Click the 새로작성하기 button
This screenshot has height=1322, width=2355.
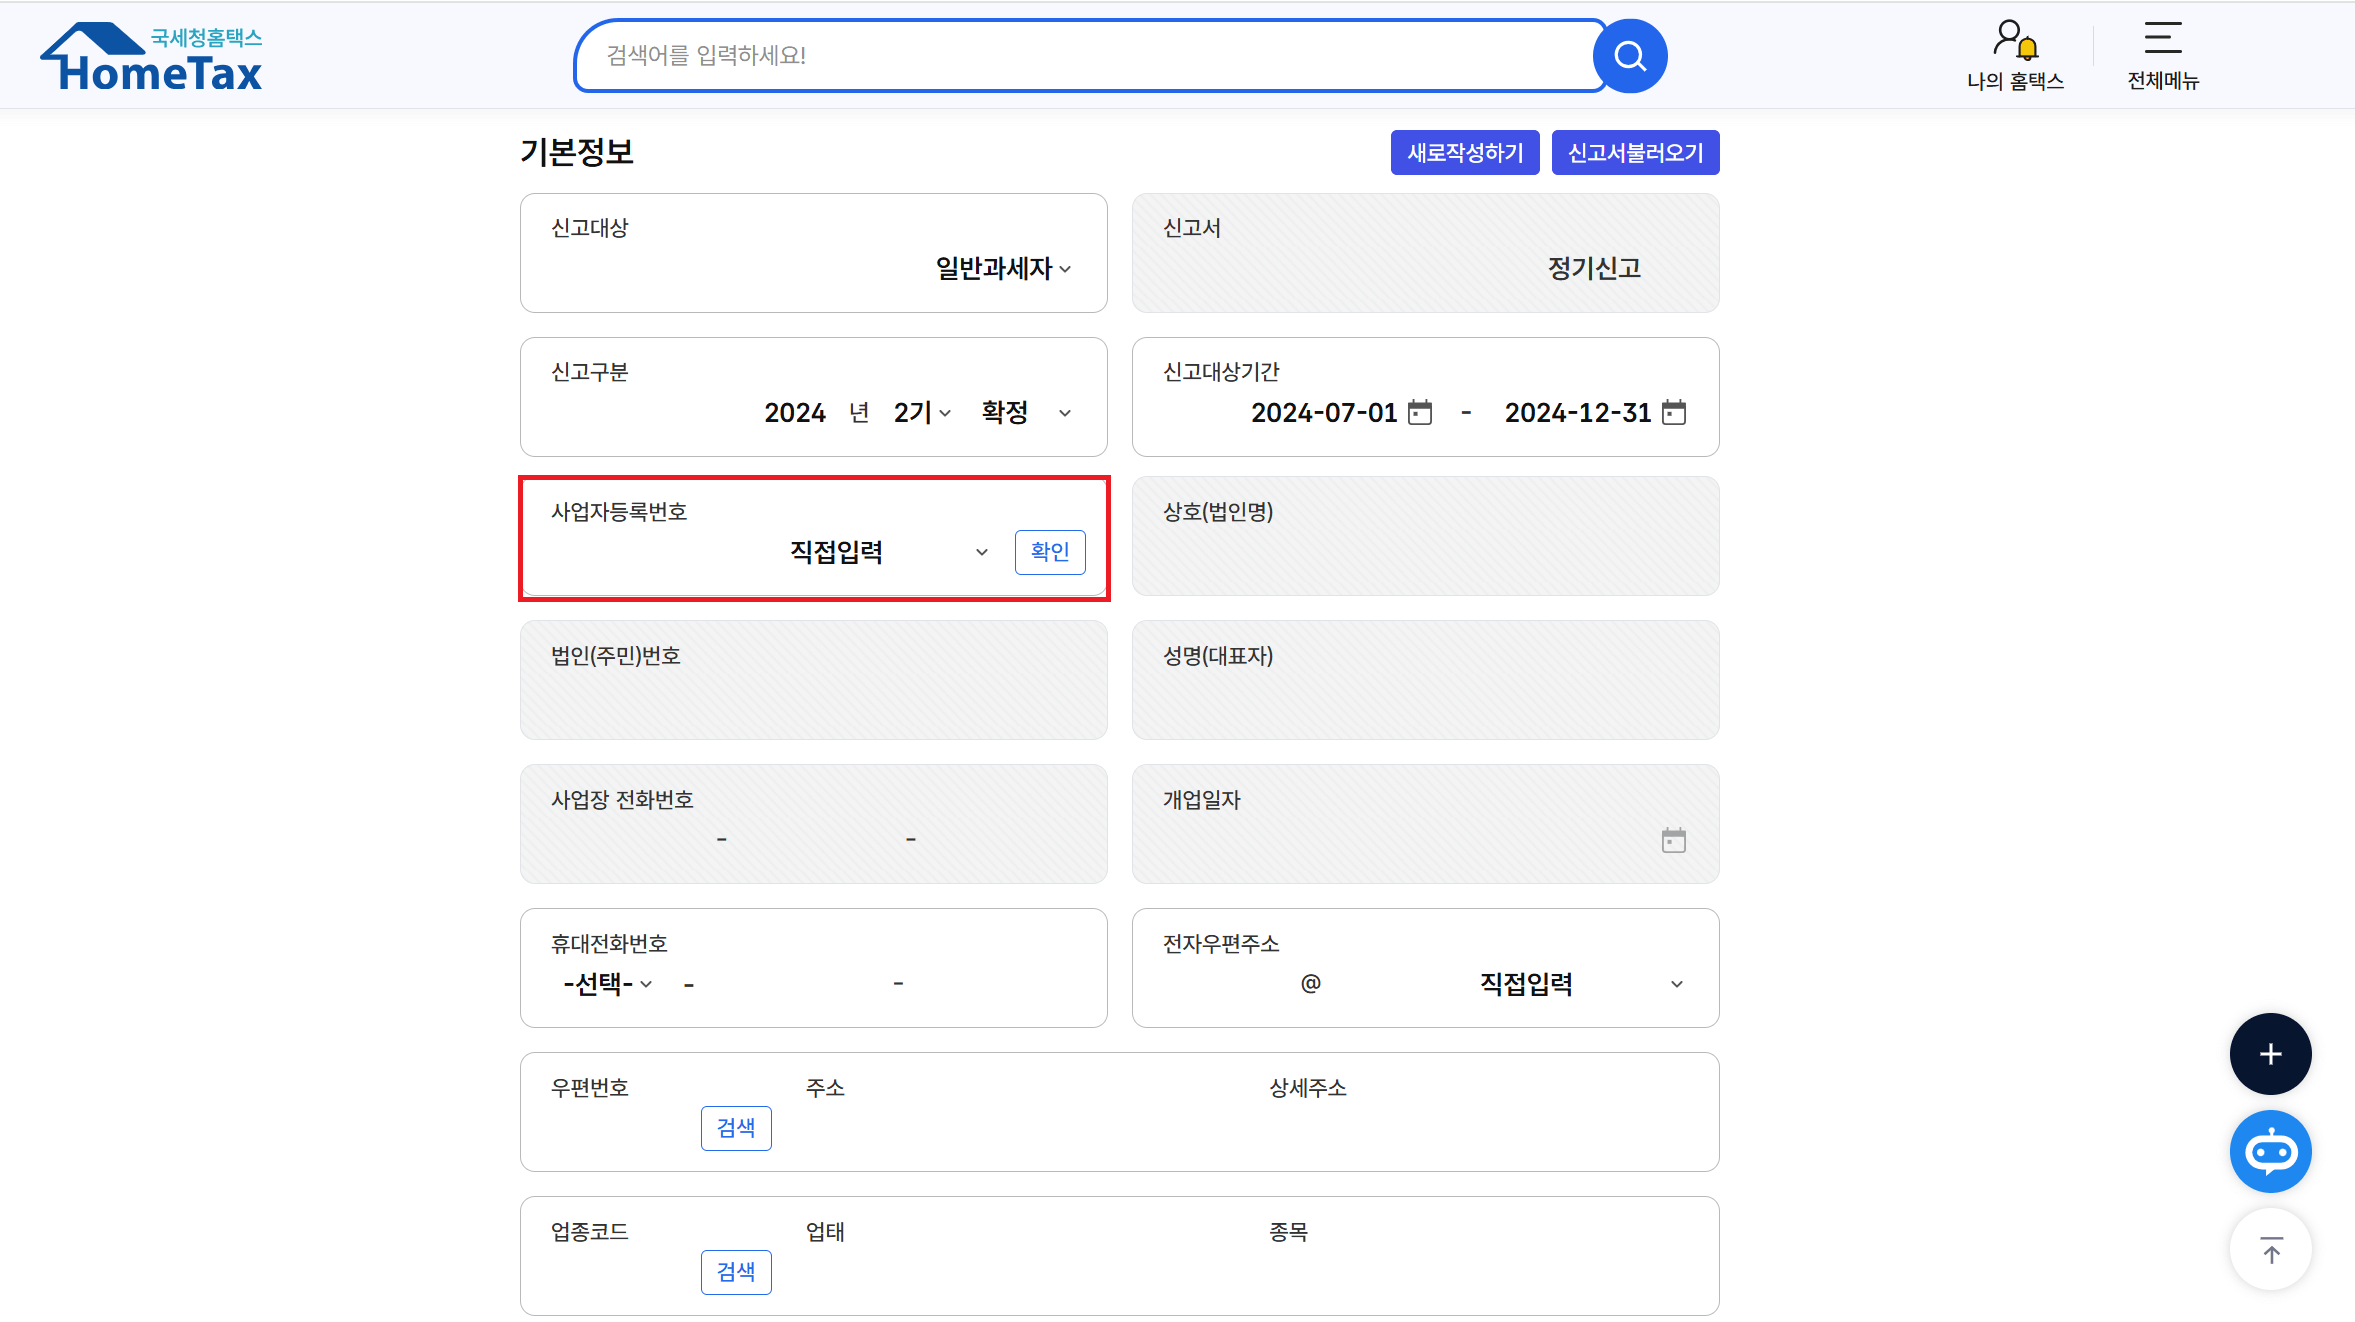pos(1464,153)
